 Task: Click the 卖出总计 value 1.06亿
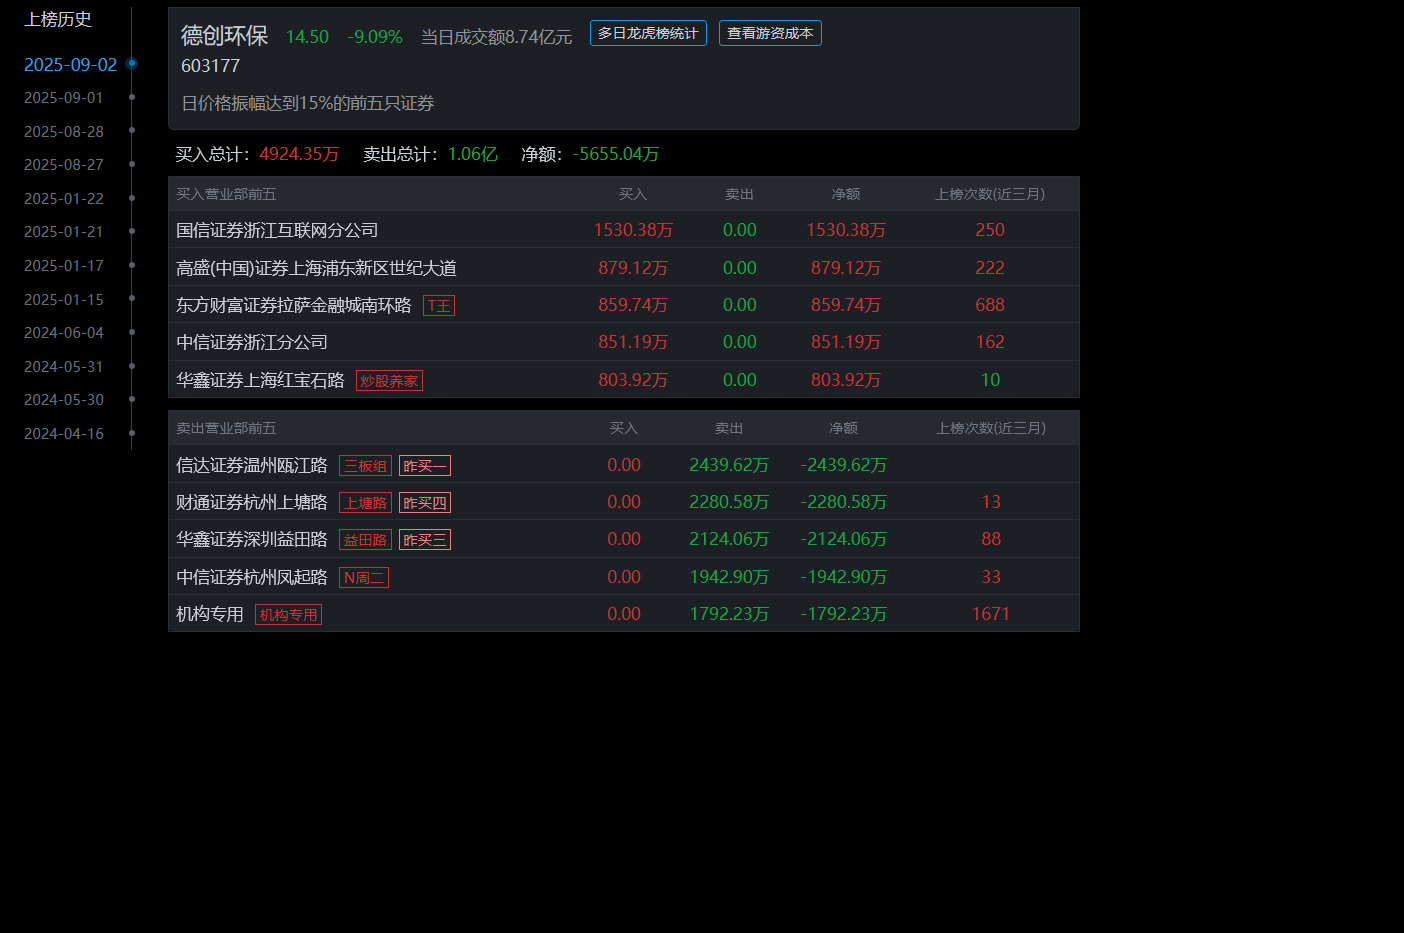(473, 154)
